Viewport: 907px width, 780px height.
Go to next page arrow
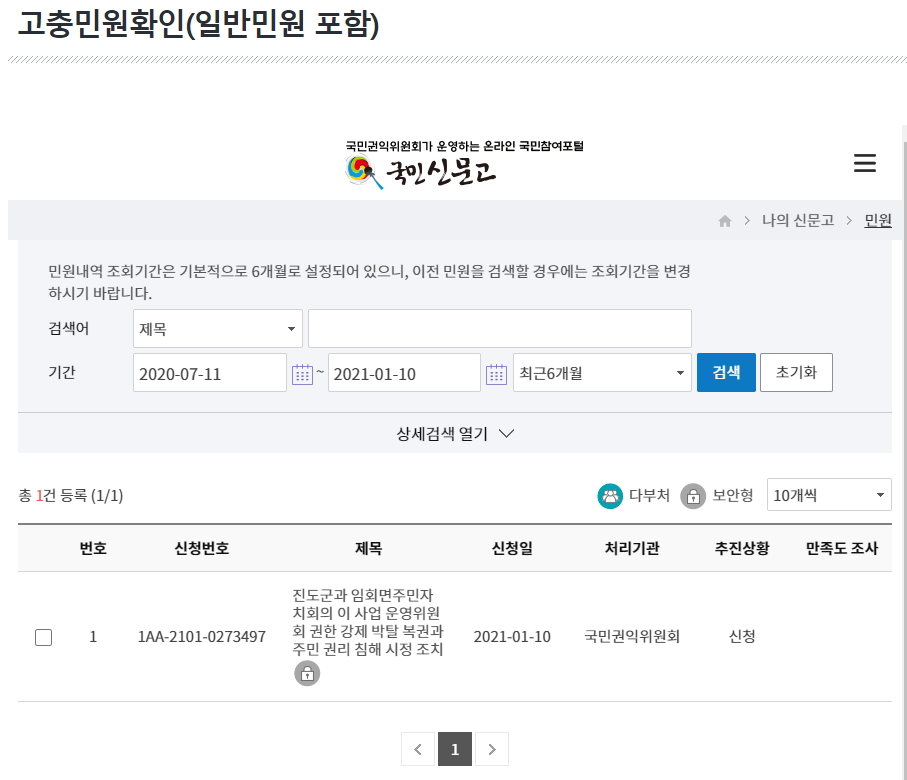point(491,749)
